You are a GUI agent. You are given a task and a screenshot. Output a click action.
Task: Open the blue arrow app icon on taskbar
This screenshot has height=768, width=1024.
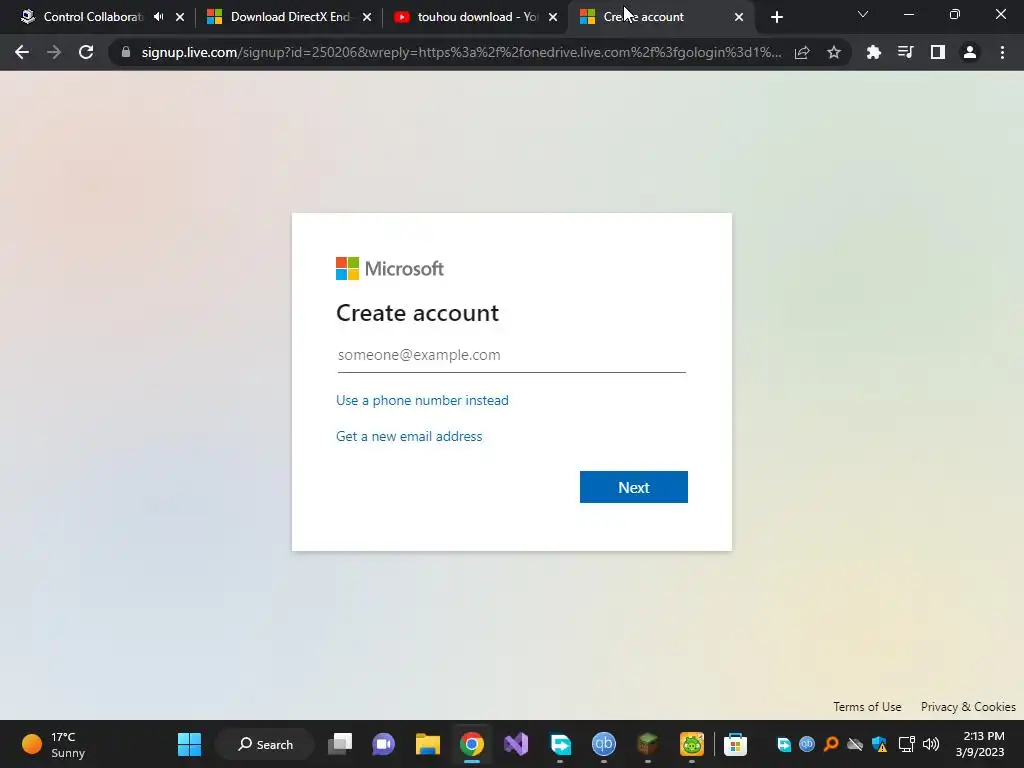(x=560, y=744)
